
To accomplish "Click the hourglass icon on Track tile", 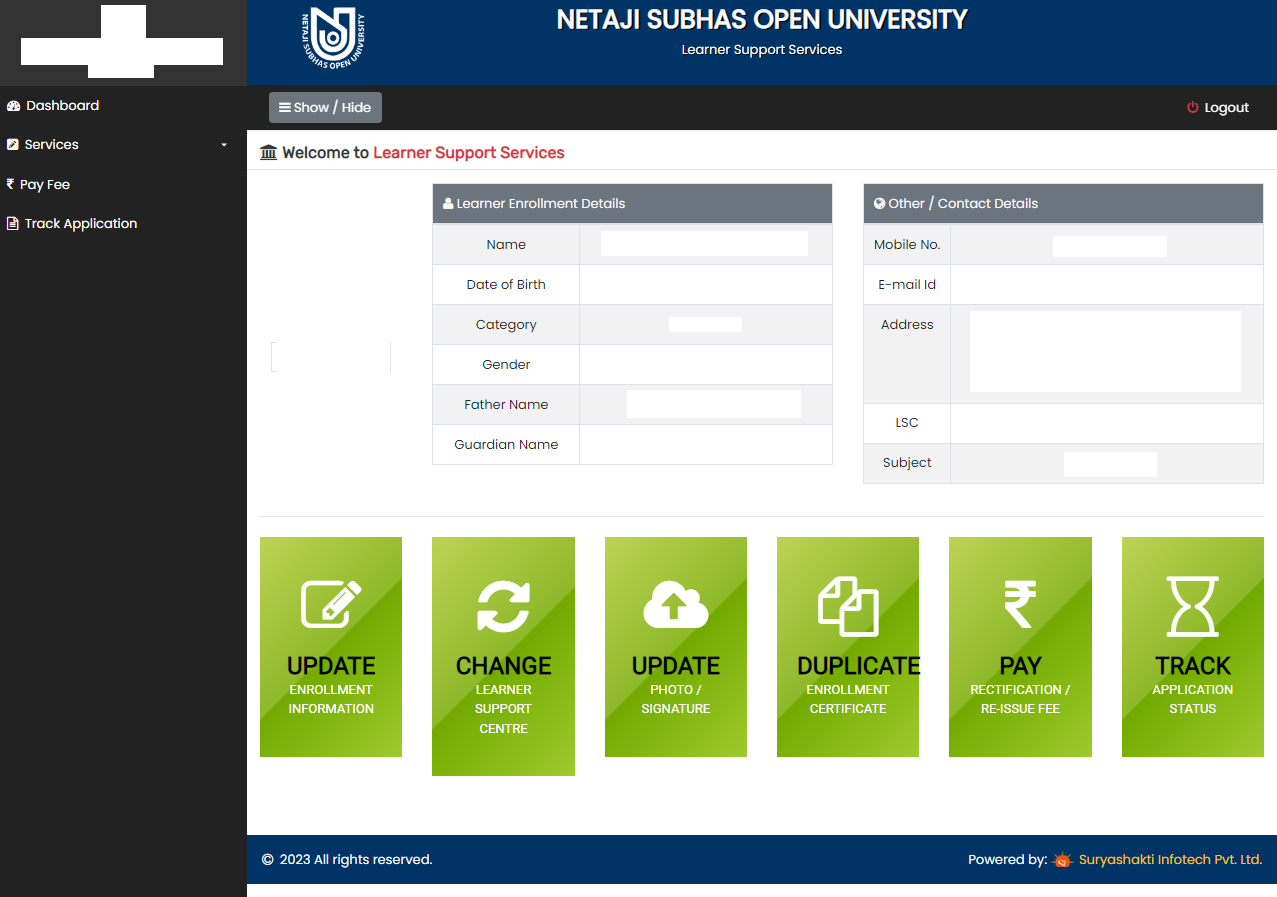I will (1193, 606).
